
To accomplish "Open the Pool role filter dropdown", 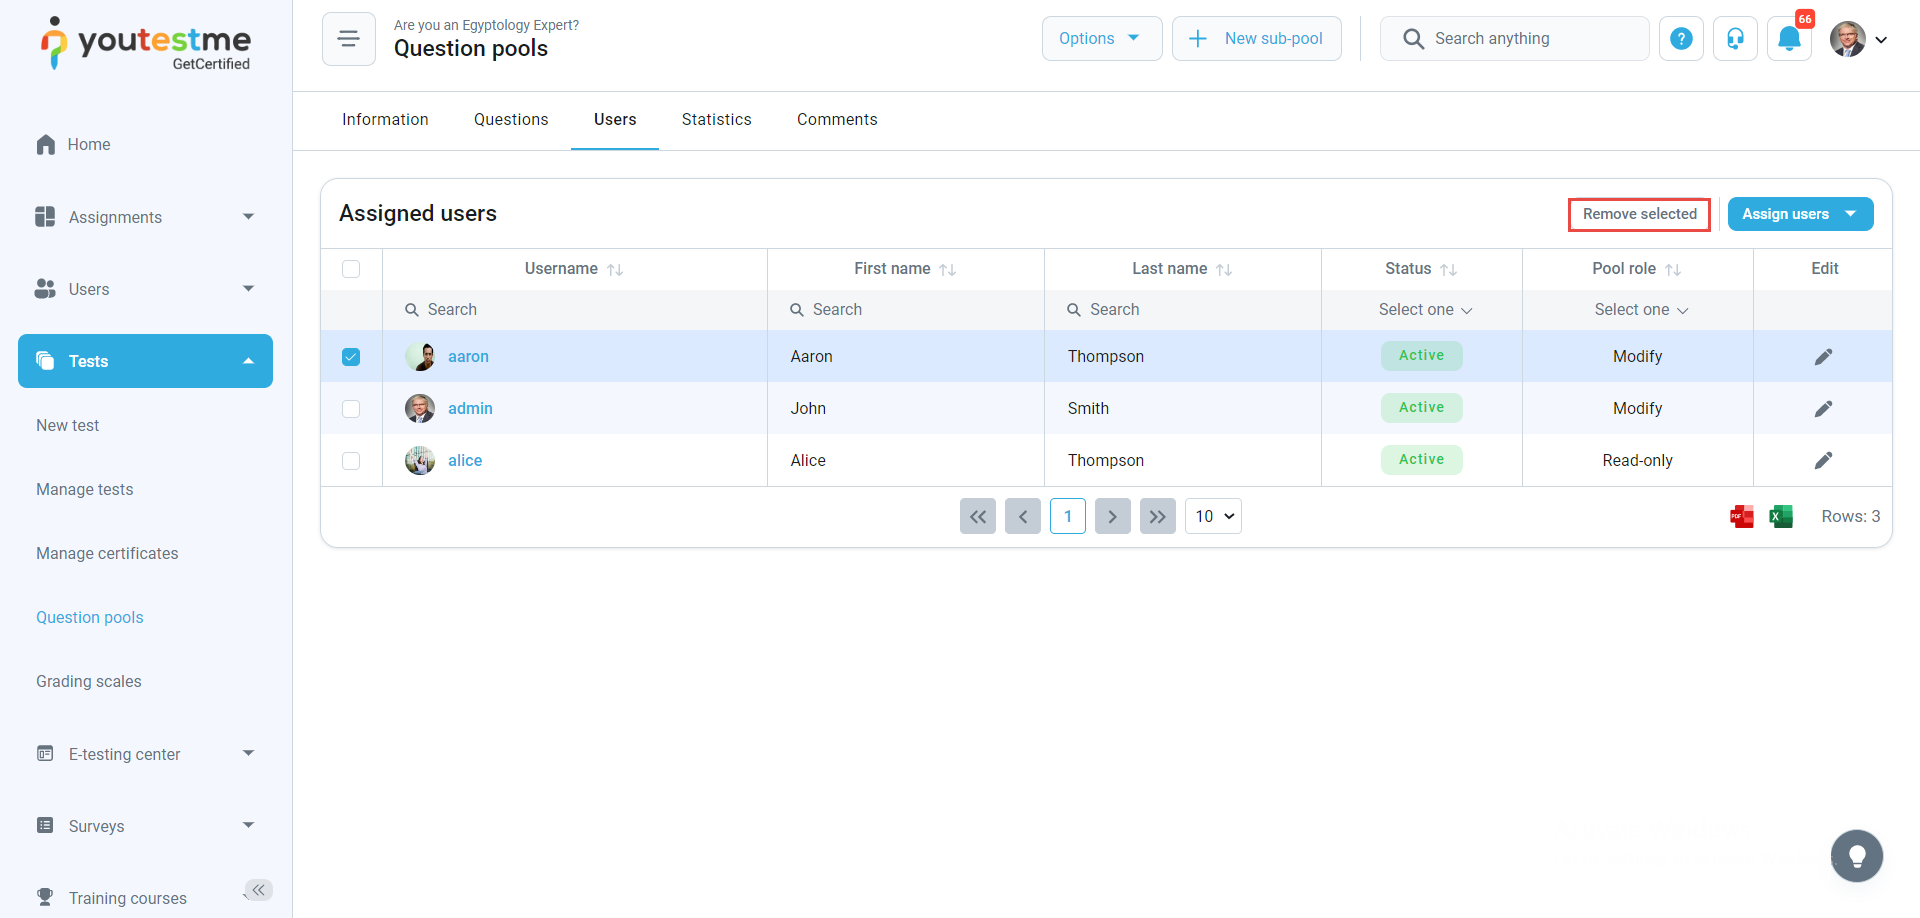I will point(1640,310).
